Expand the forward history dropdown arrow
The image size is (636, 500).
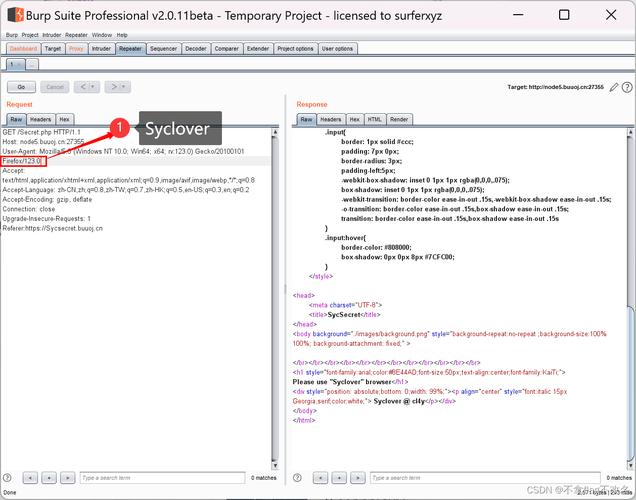click(x=126, y=87)
